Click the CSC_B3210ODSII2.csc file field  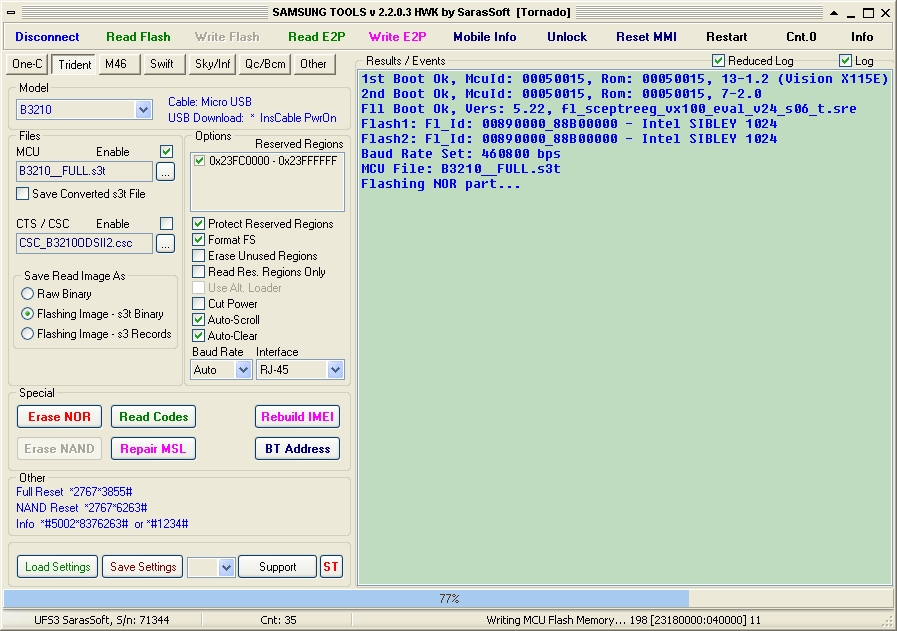pos(84,243)
